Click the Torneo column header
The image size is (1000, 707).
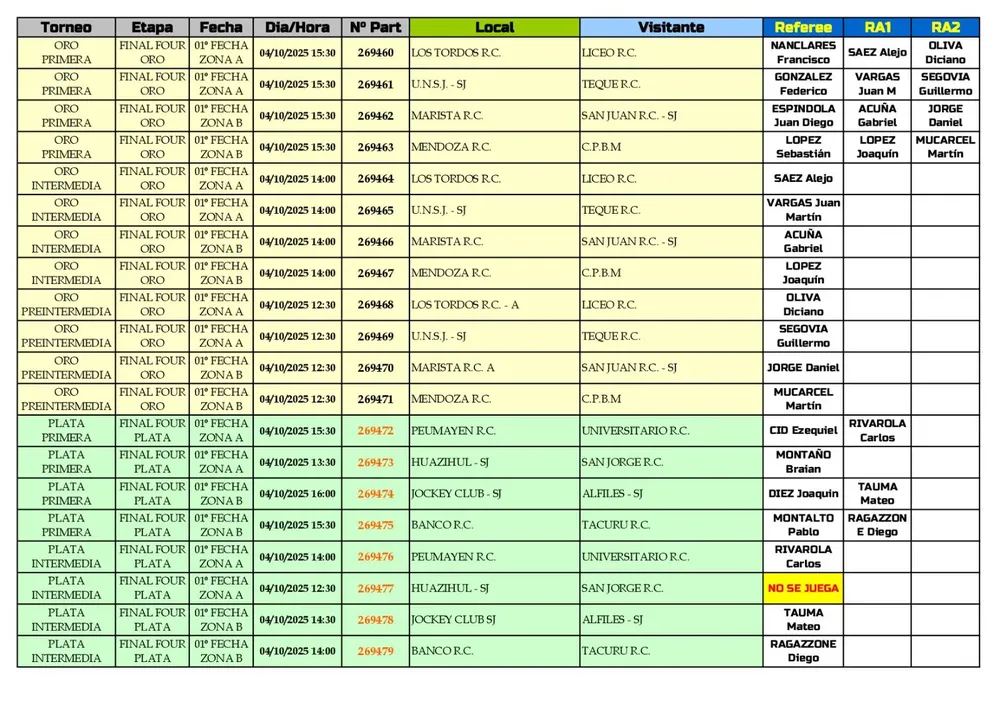pos(67,28)
